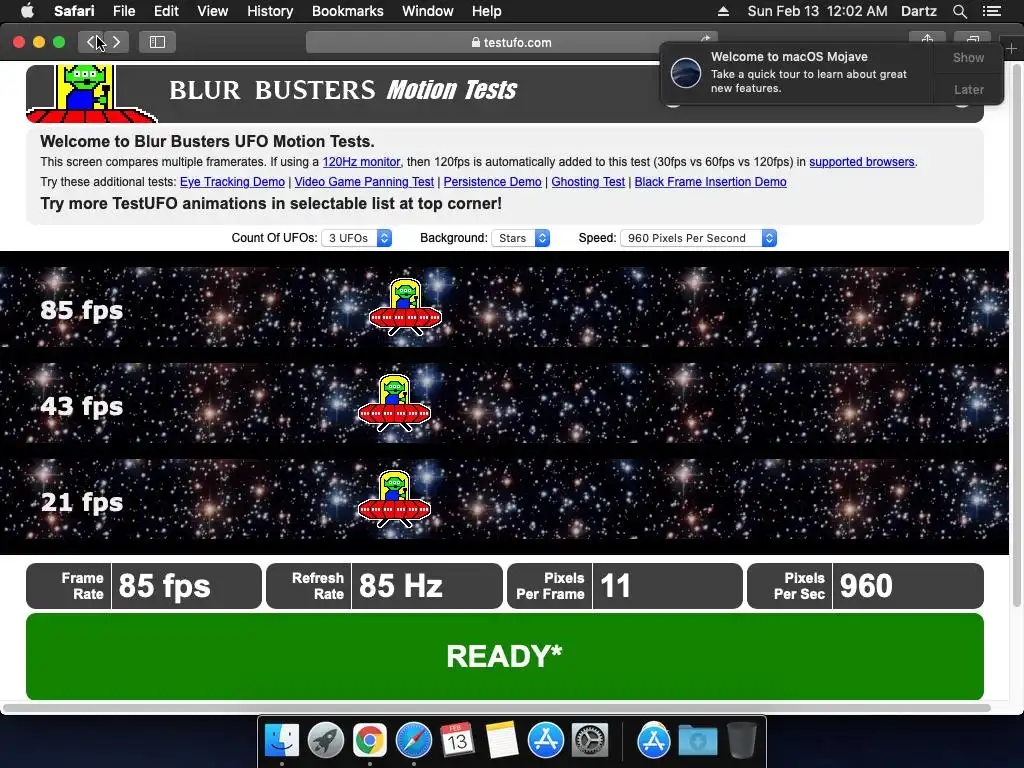Click the Dartz user name in menu bar
Screen dimensions: 1024x768
point(918,11)
